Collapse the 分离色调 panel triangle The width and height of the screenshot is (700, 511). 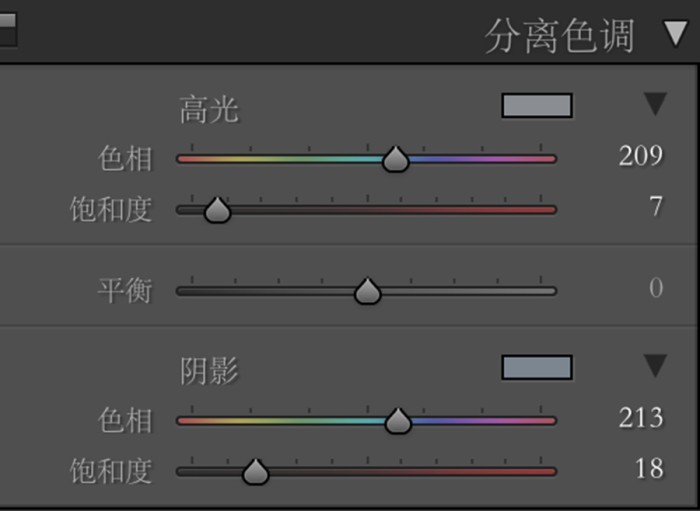click(675, 33)
